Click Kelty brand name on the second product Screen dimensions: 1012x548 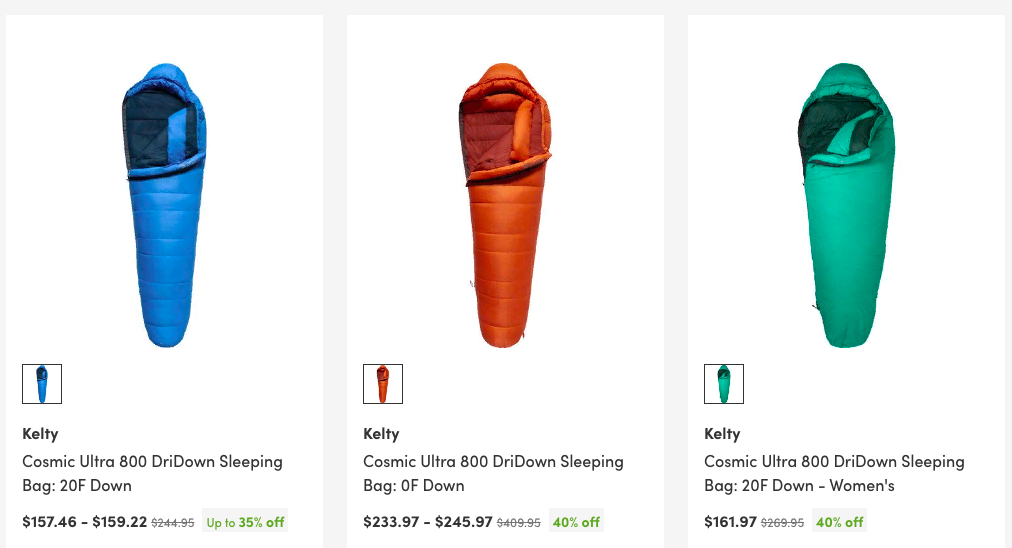tap(381, 433)
